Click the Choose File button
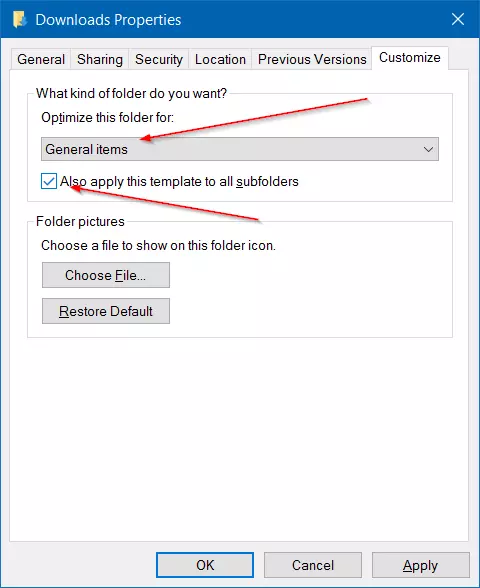 pos(106,275)
